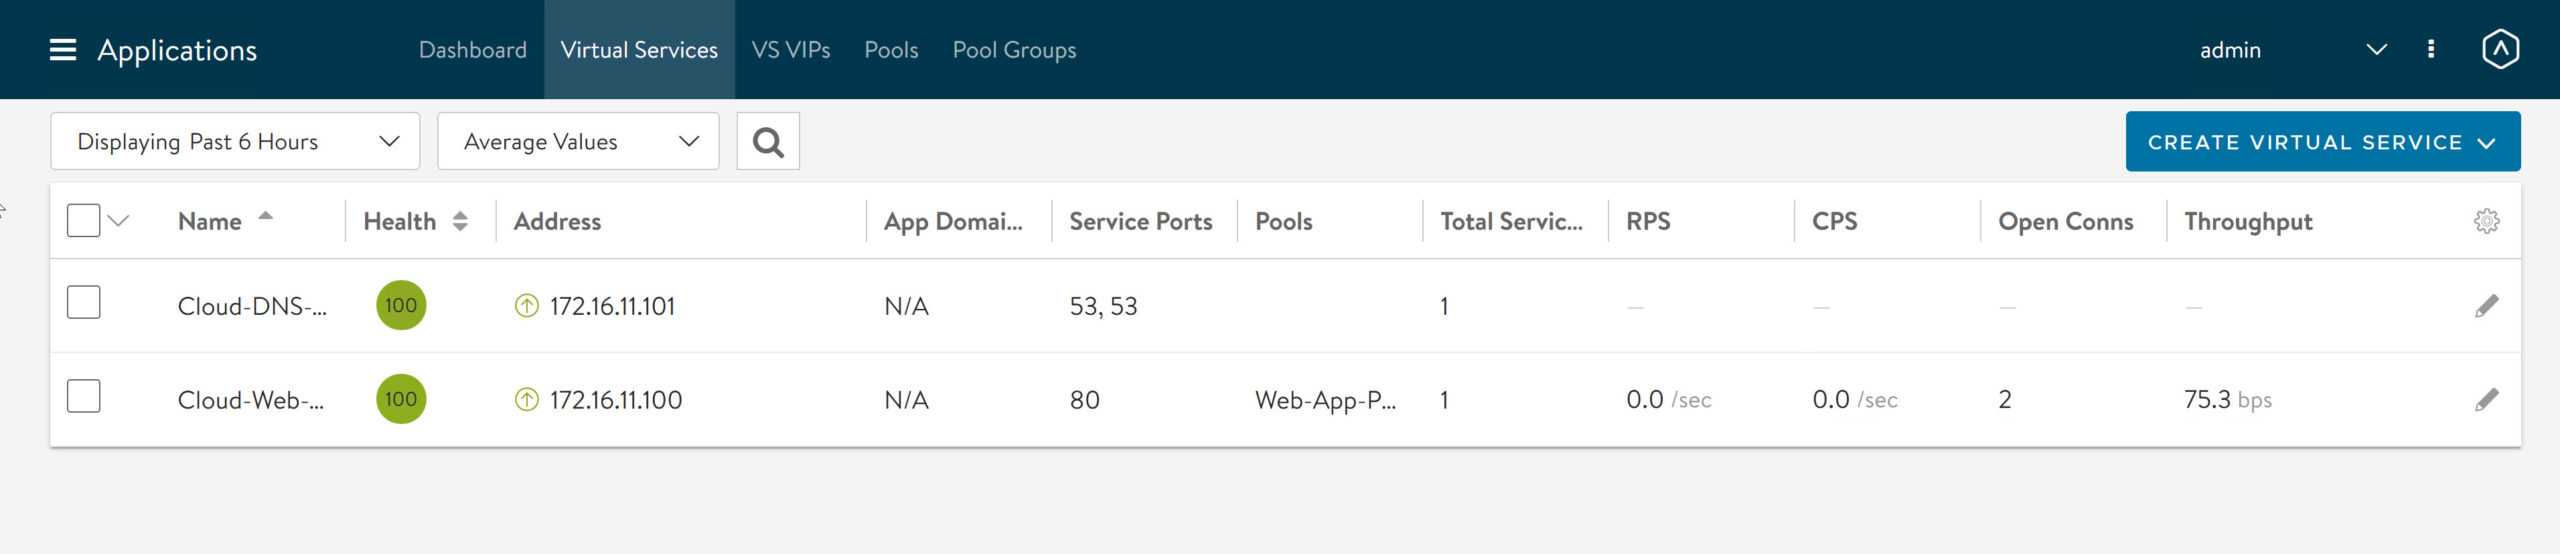The height and width of the screenshot is (554, 2560).
Task: Click the search magnifier icon
Action: (x=767, y=142)
